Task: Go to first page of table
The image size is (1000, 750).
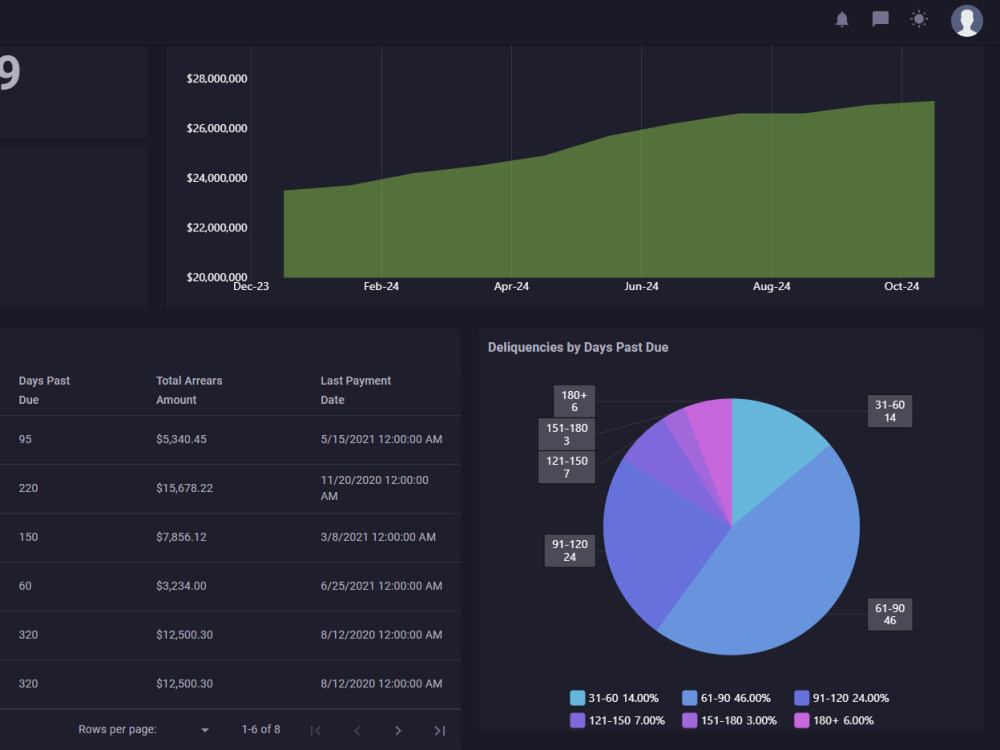Action: coord(315,730)
